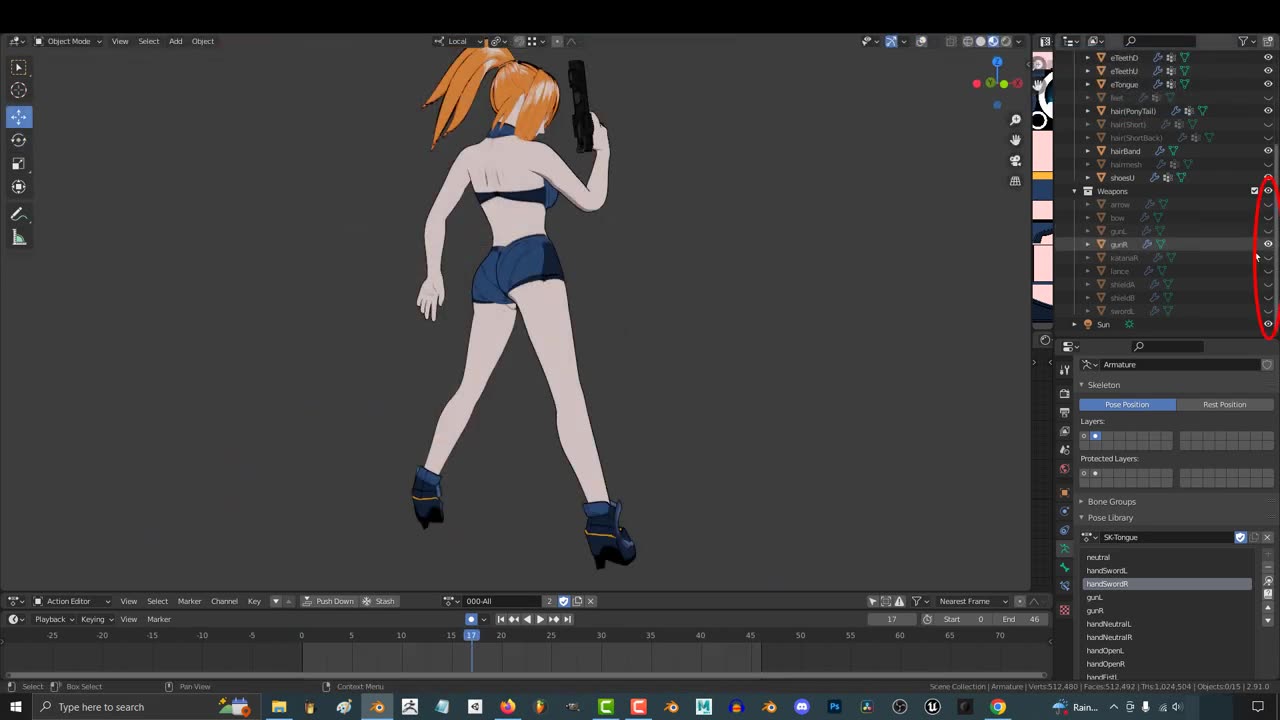Viewport: 1280px width, 720px height.
Task: Open the Keying menu in timeline
Action: pyautogui.click(x=97, y=619)
